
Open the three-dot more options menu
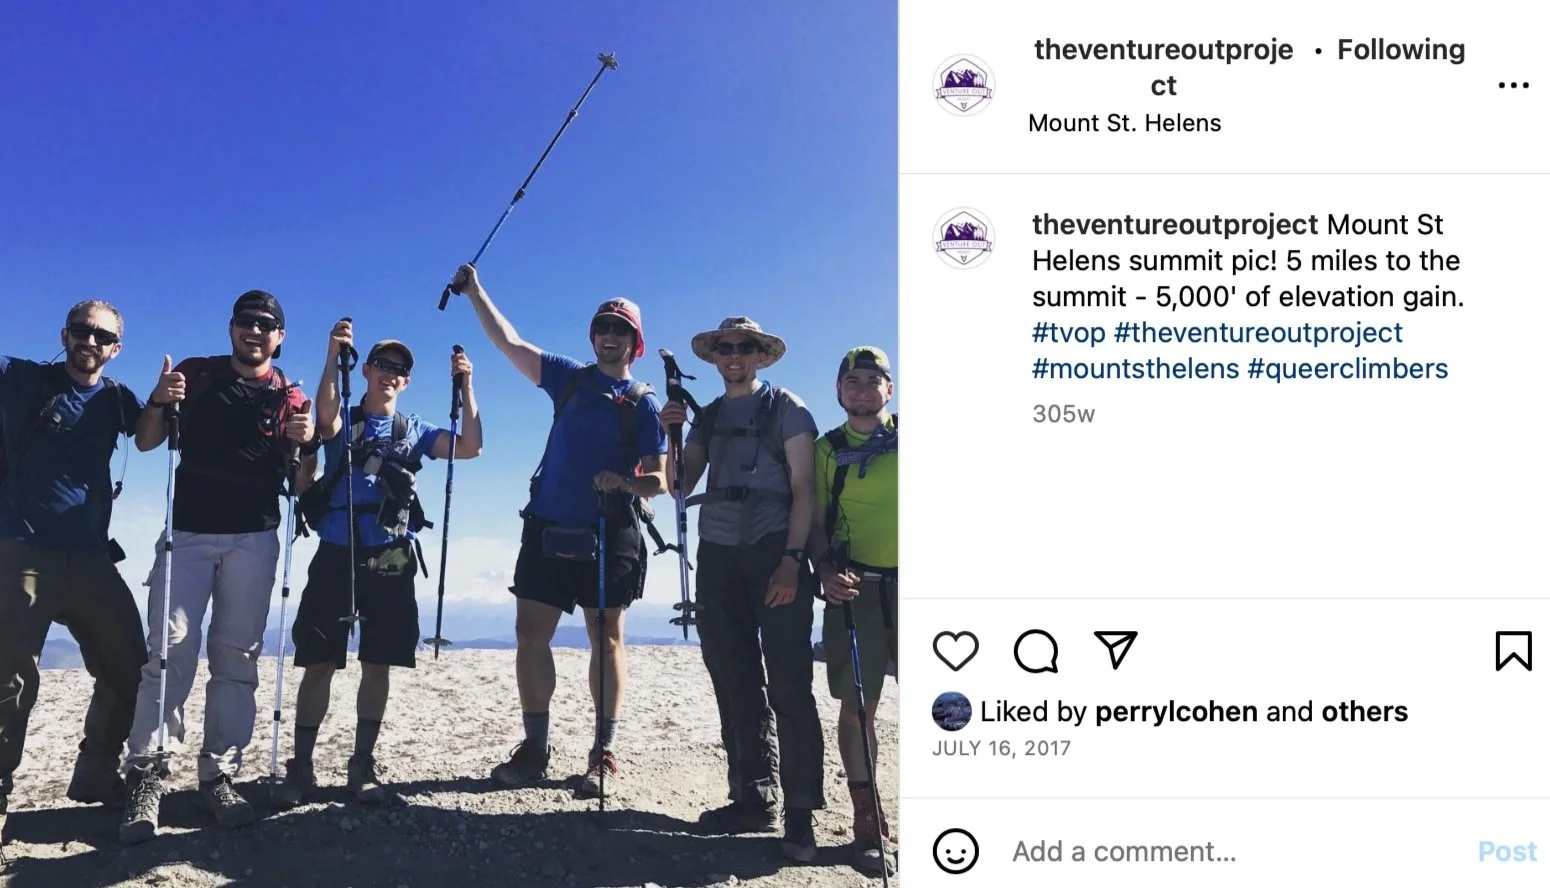(1513, 85)
